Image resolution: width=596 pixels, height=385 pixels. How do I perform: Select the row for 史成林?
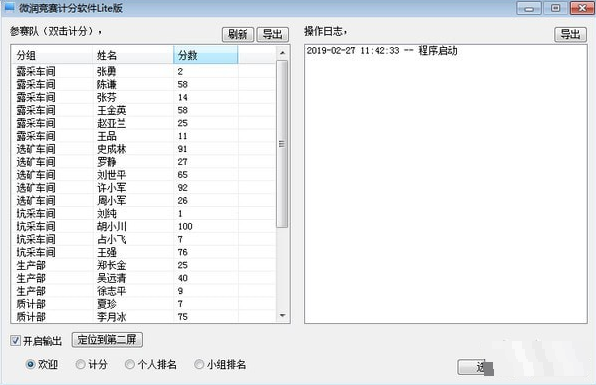coord(143,149)
